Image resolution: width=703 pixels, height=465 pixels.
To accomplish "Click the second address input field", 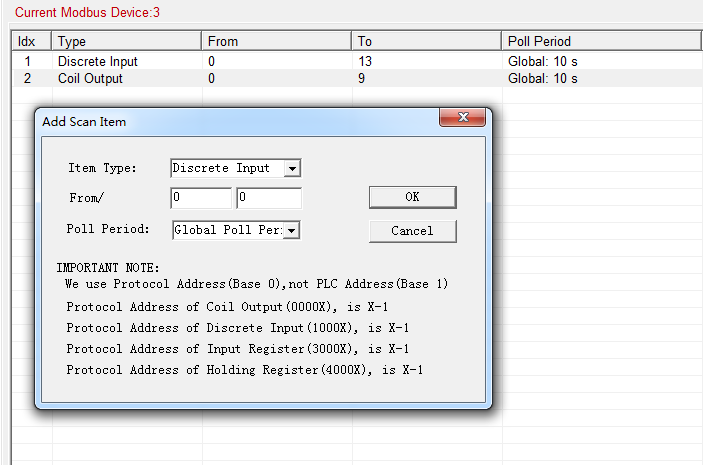I will click(268, 198).
